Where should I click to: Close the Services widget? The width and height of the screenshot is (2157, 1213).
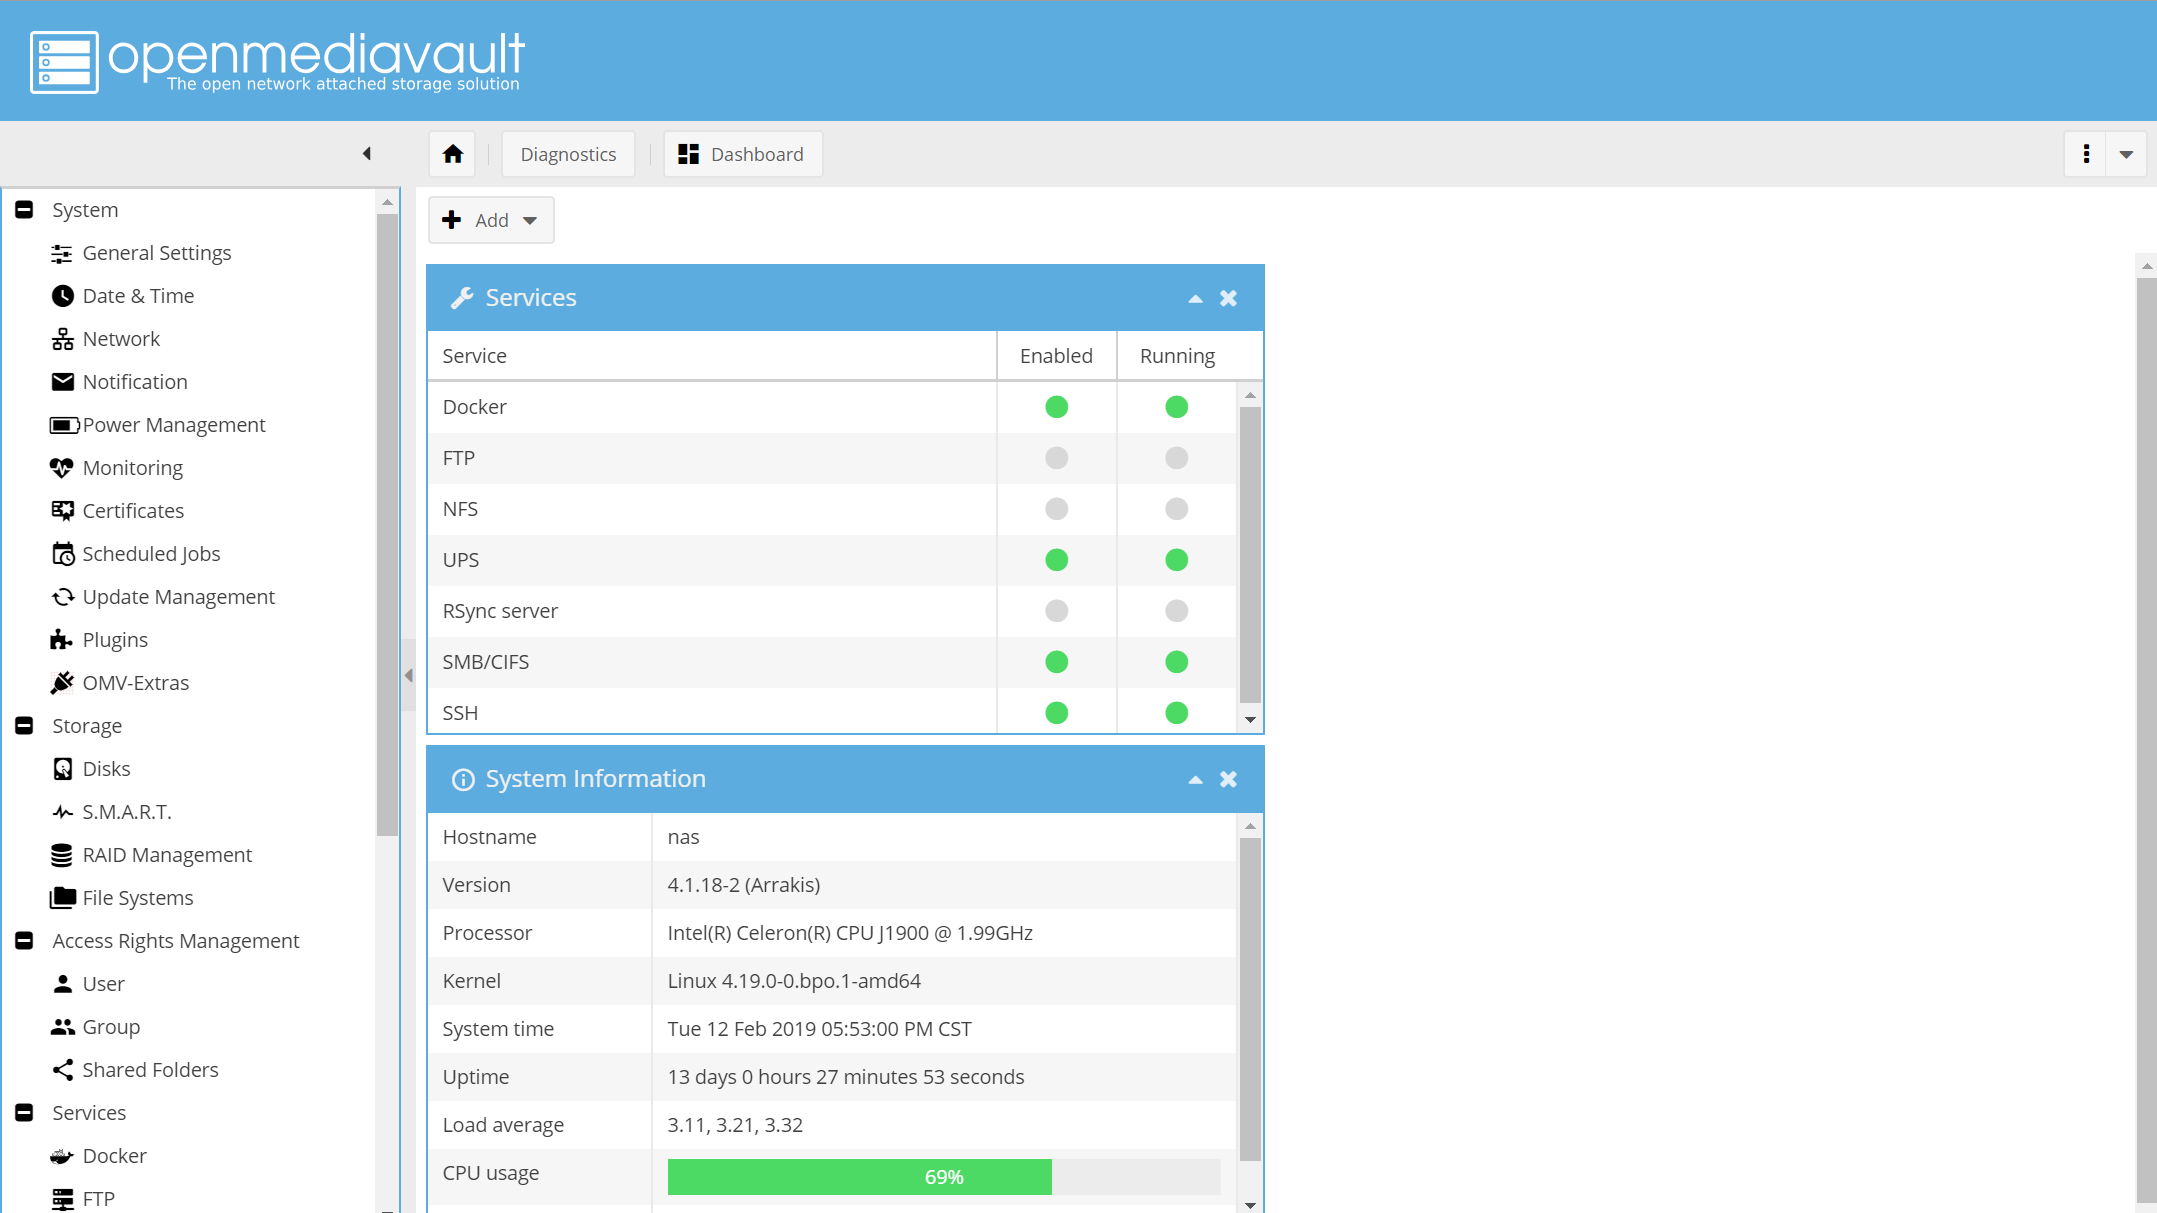coord(1228,298)
